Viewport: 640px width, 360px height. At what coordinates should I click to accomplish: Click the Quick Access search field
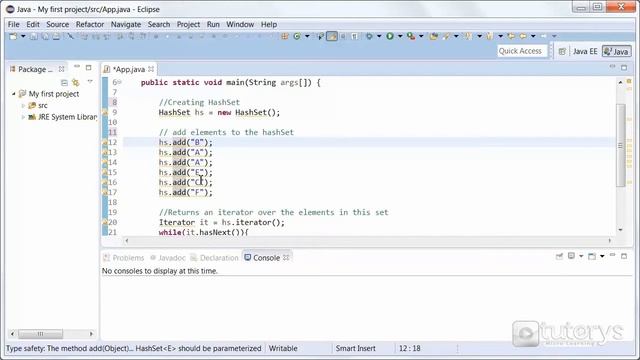[x=521, y=51]
